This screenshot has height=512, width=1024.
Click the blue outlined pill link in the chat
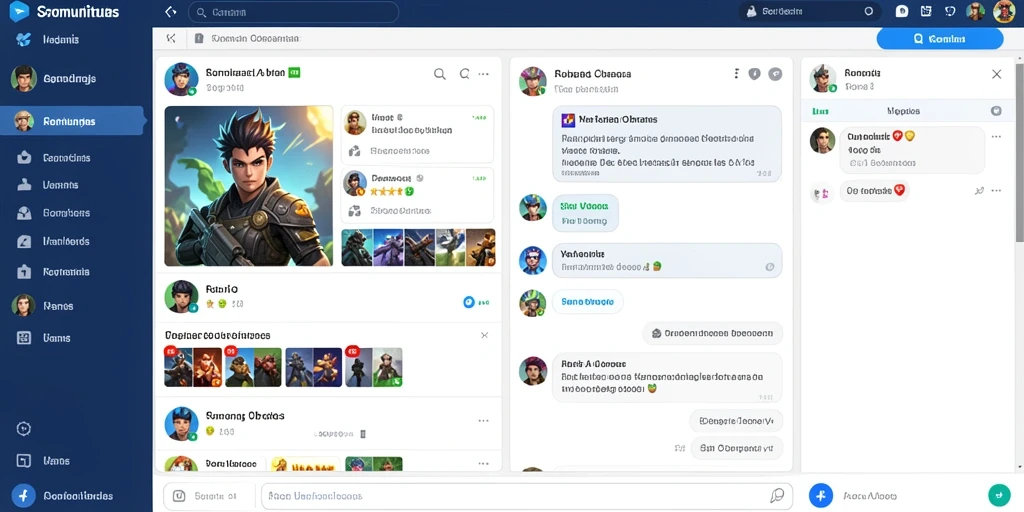[587, 302]
